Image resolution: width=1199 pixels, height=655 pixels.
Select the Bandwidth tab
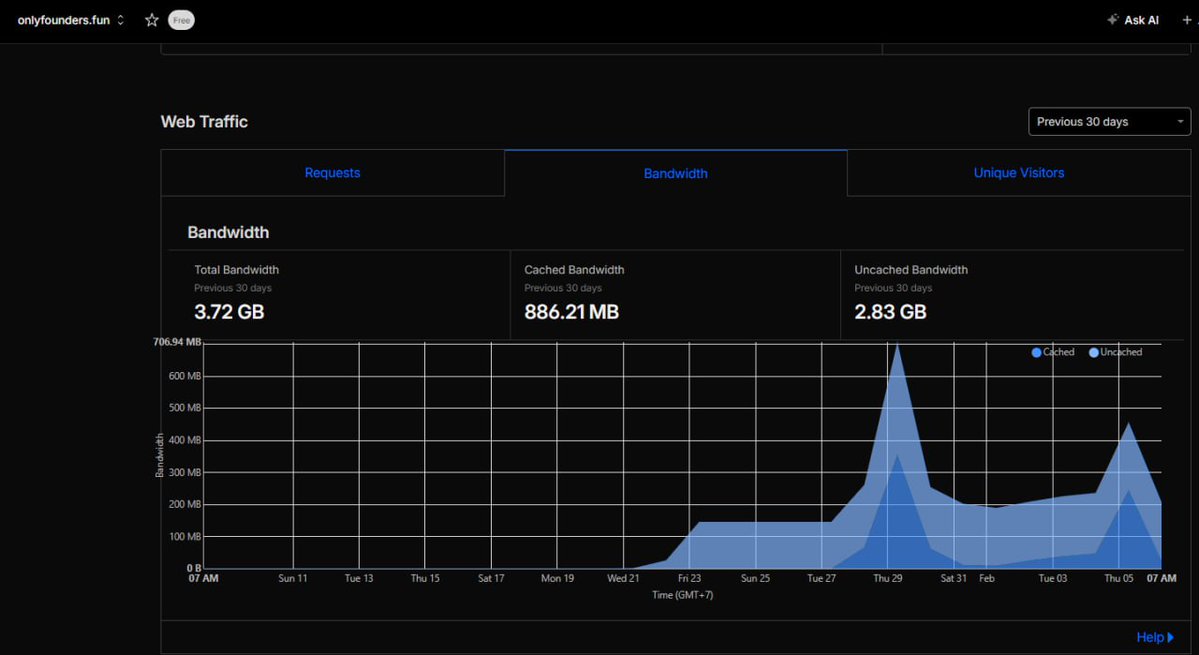coord(676,173)
